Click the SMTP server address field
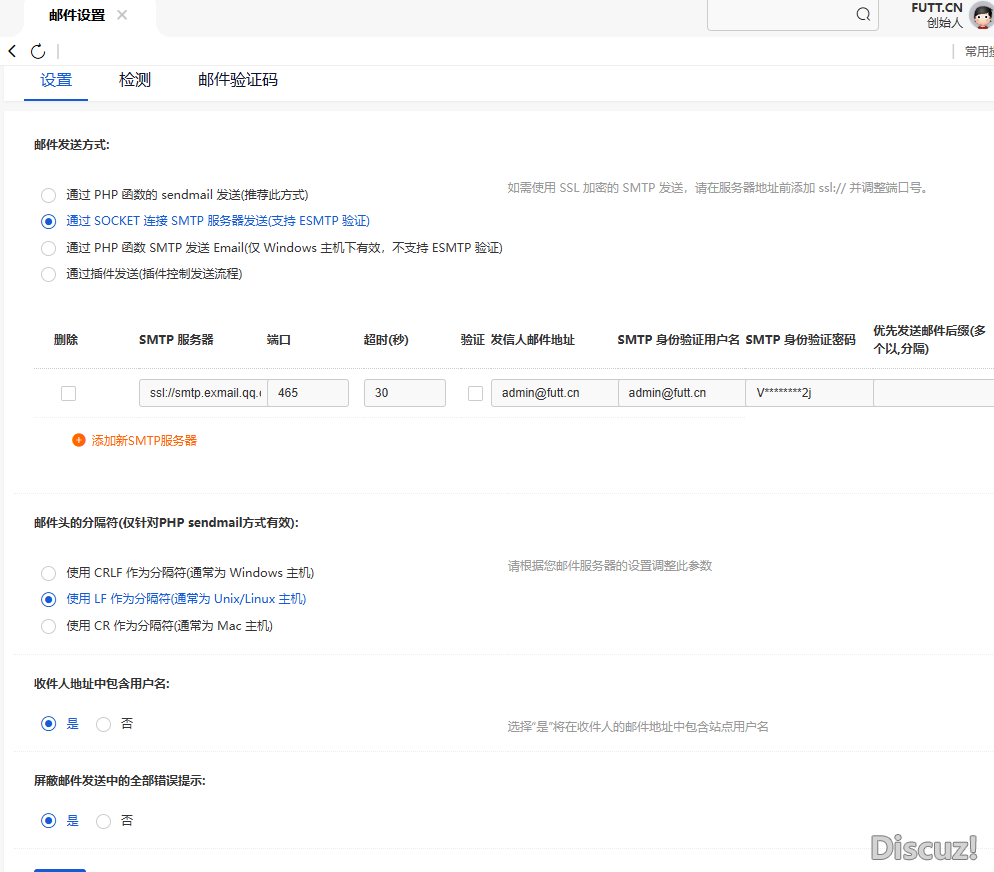 (203, 393)
